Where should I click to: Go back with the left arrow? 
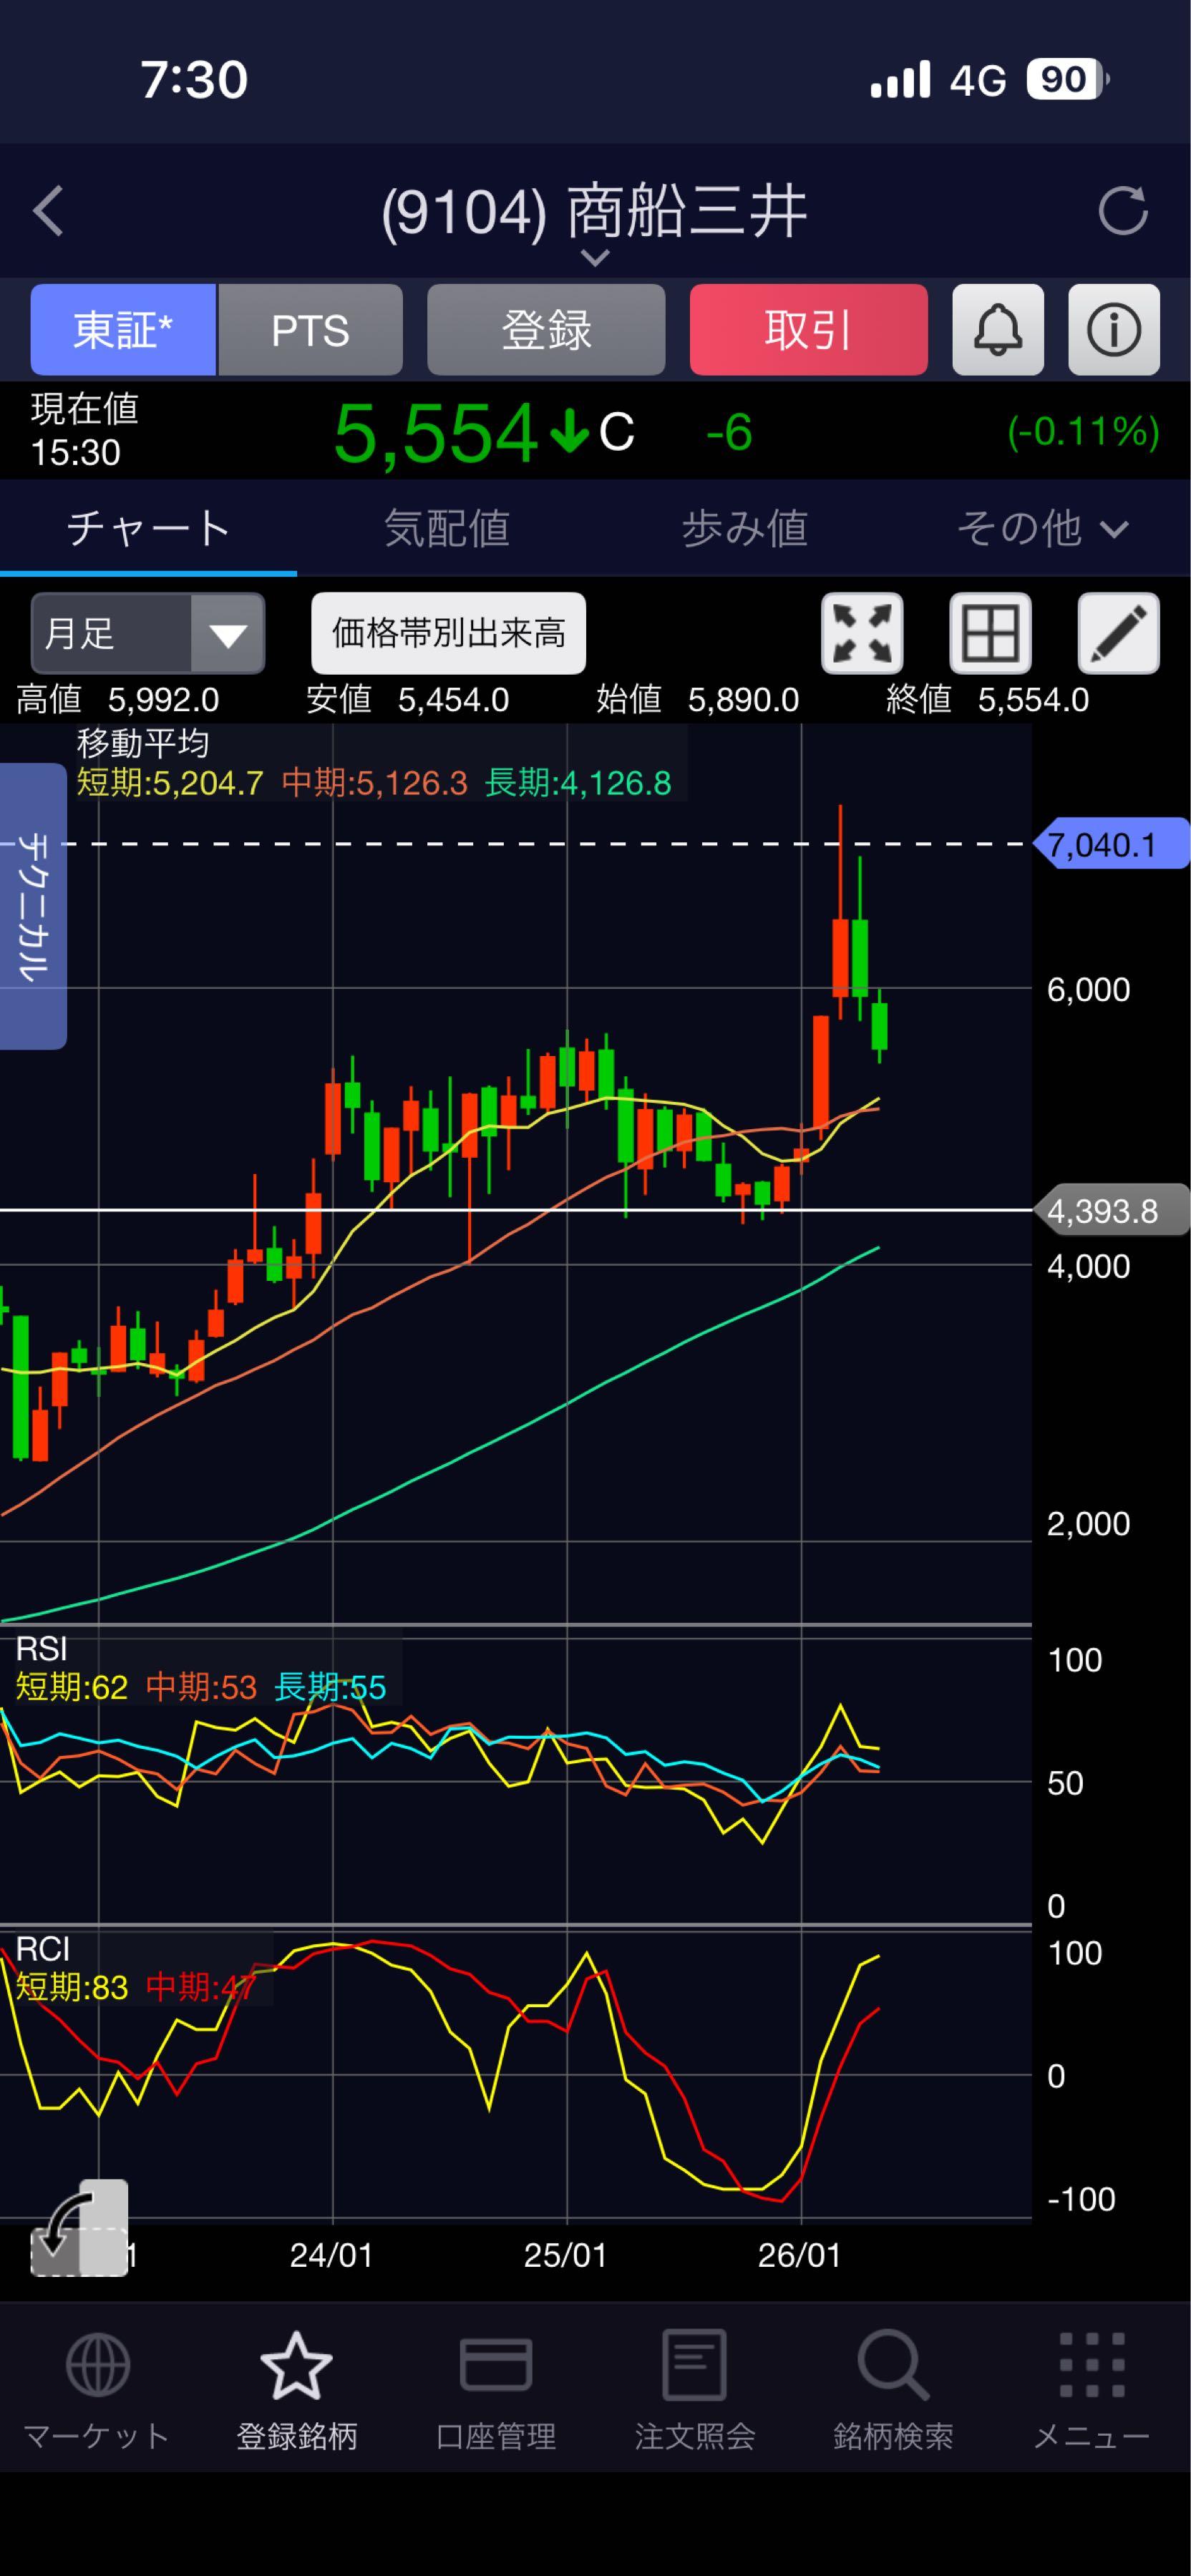pyautogui.click(x=48, y=211)
